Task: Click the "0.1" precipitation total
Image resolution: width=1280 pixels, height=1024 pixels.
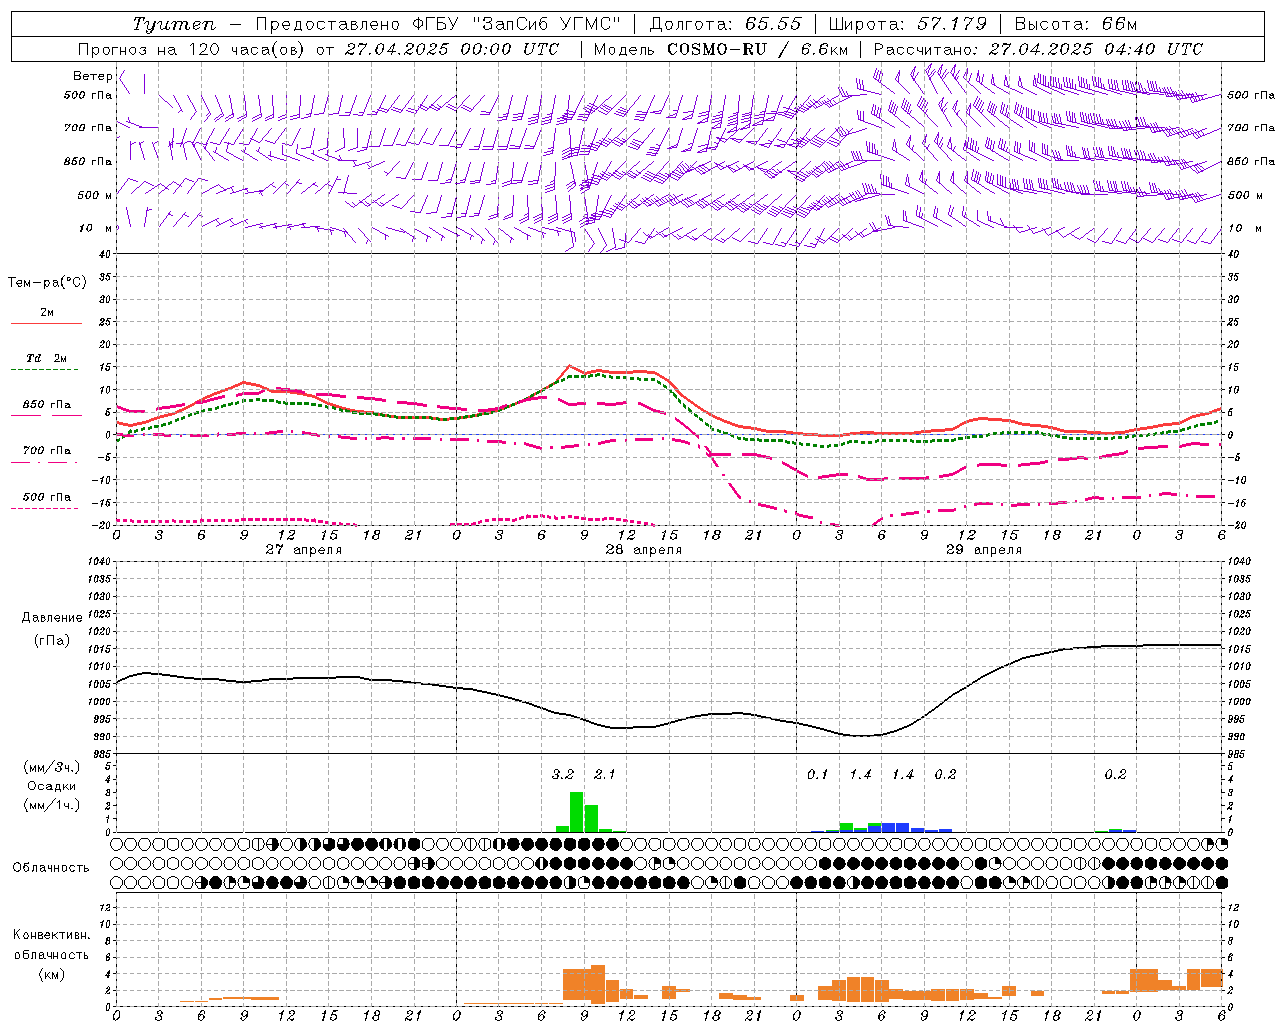Action: (818, 775)
